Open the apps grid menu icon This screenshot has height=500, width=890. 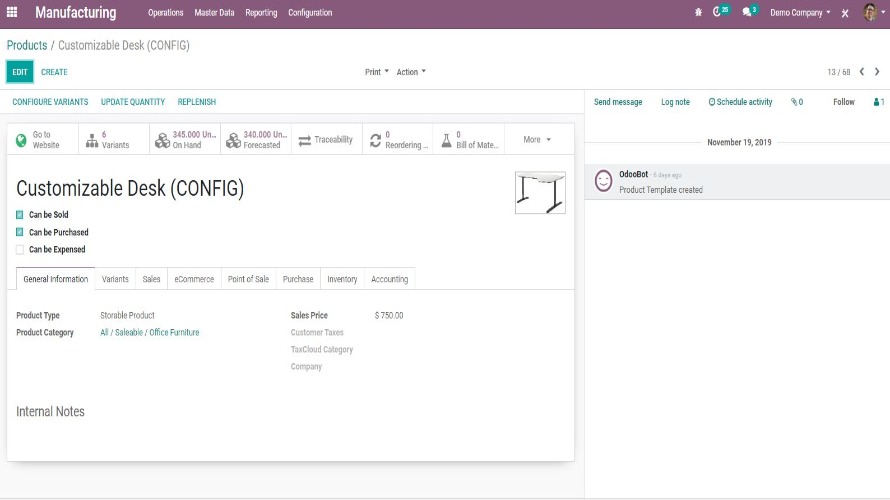12,13
